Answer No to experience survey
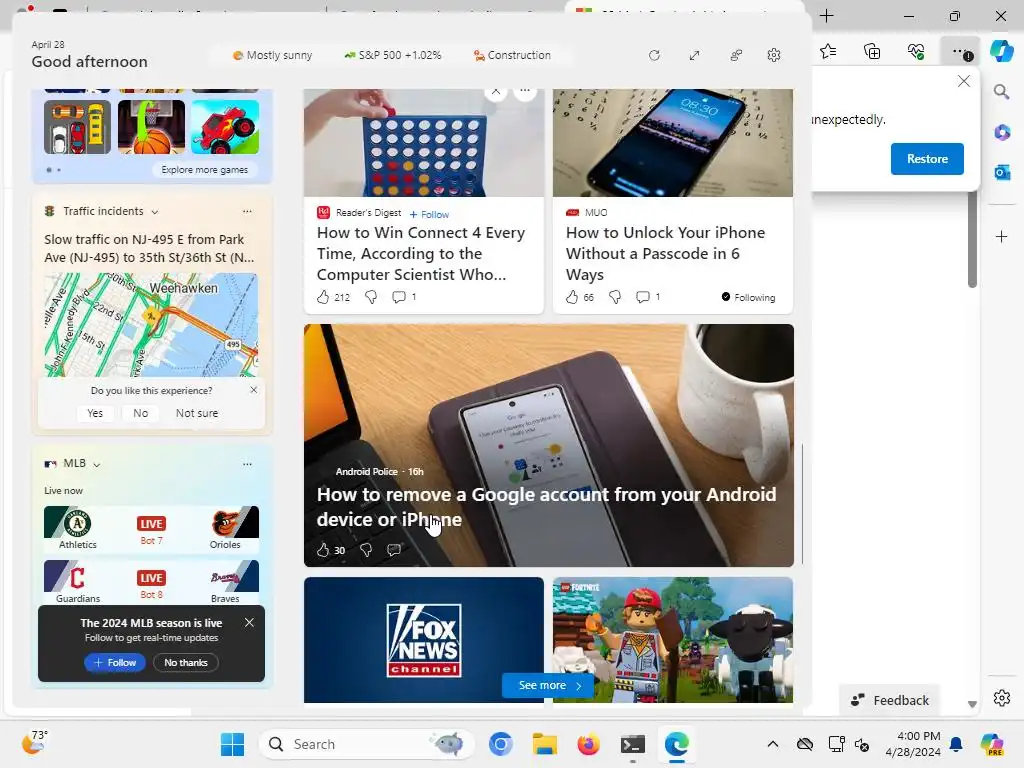Screen dimensions: 1024x768 (x=140, y=413)
